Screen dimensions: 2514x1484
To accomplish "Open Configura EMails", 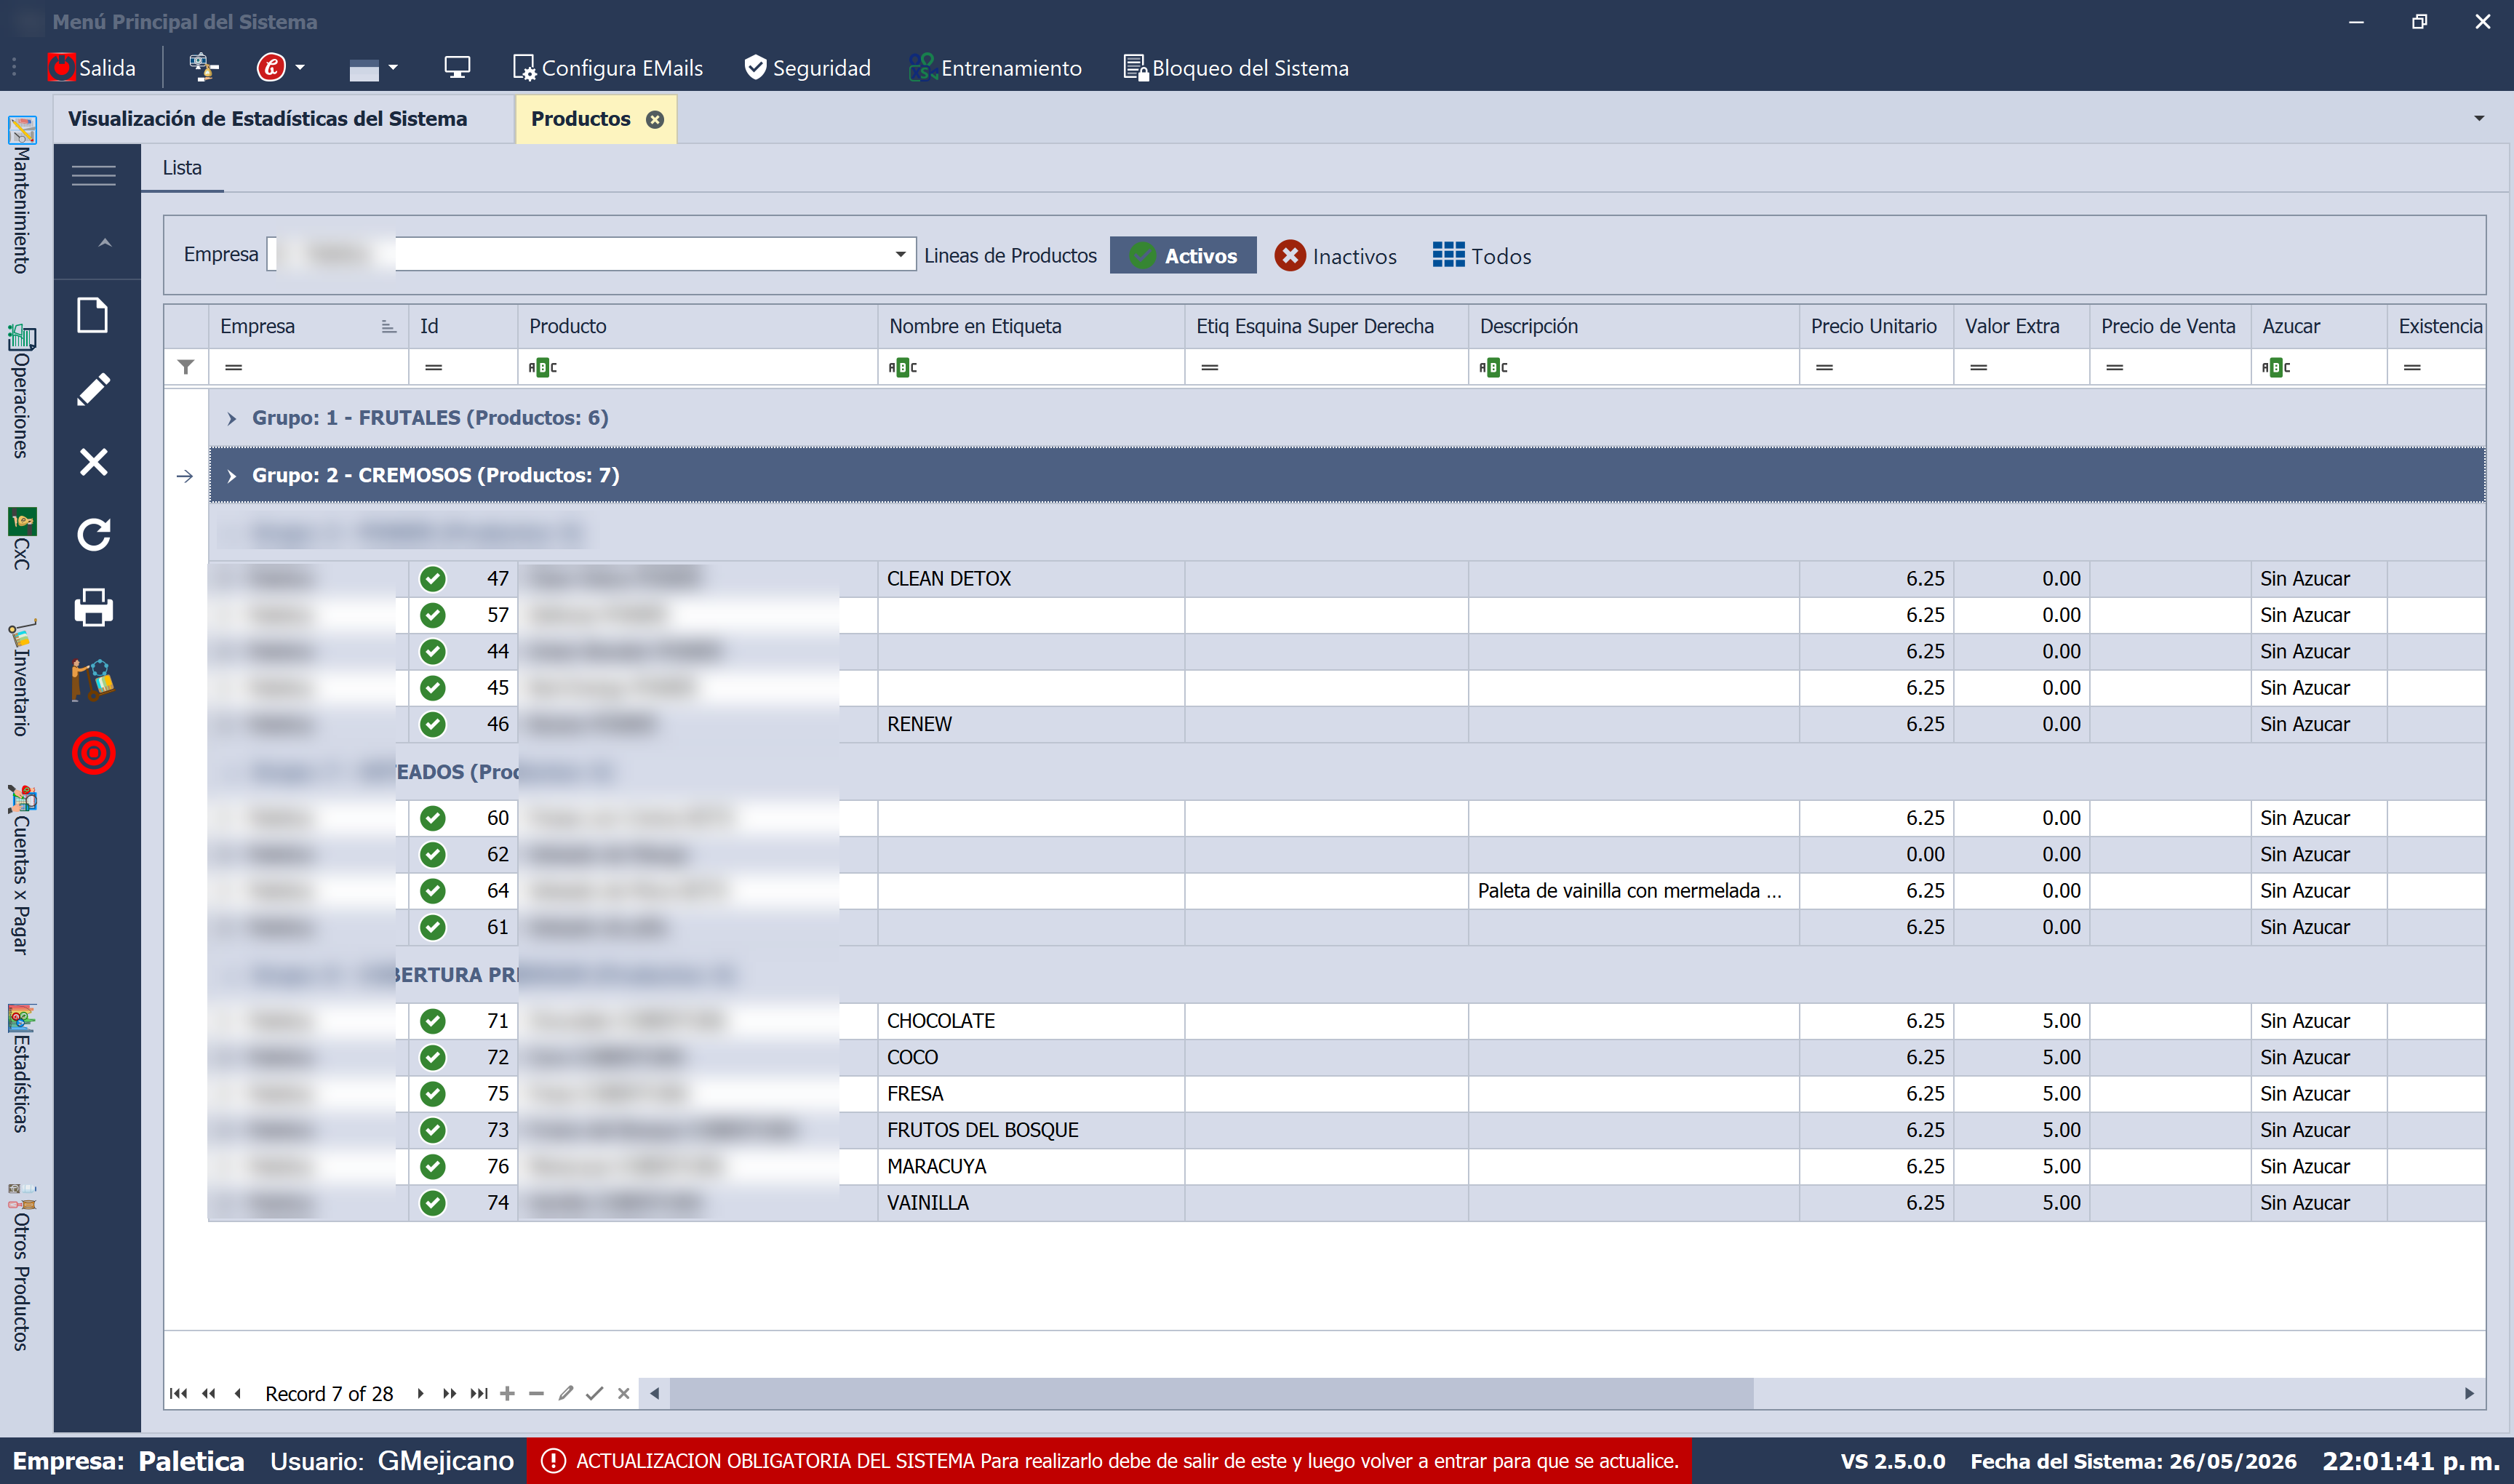I will 608,68.
